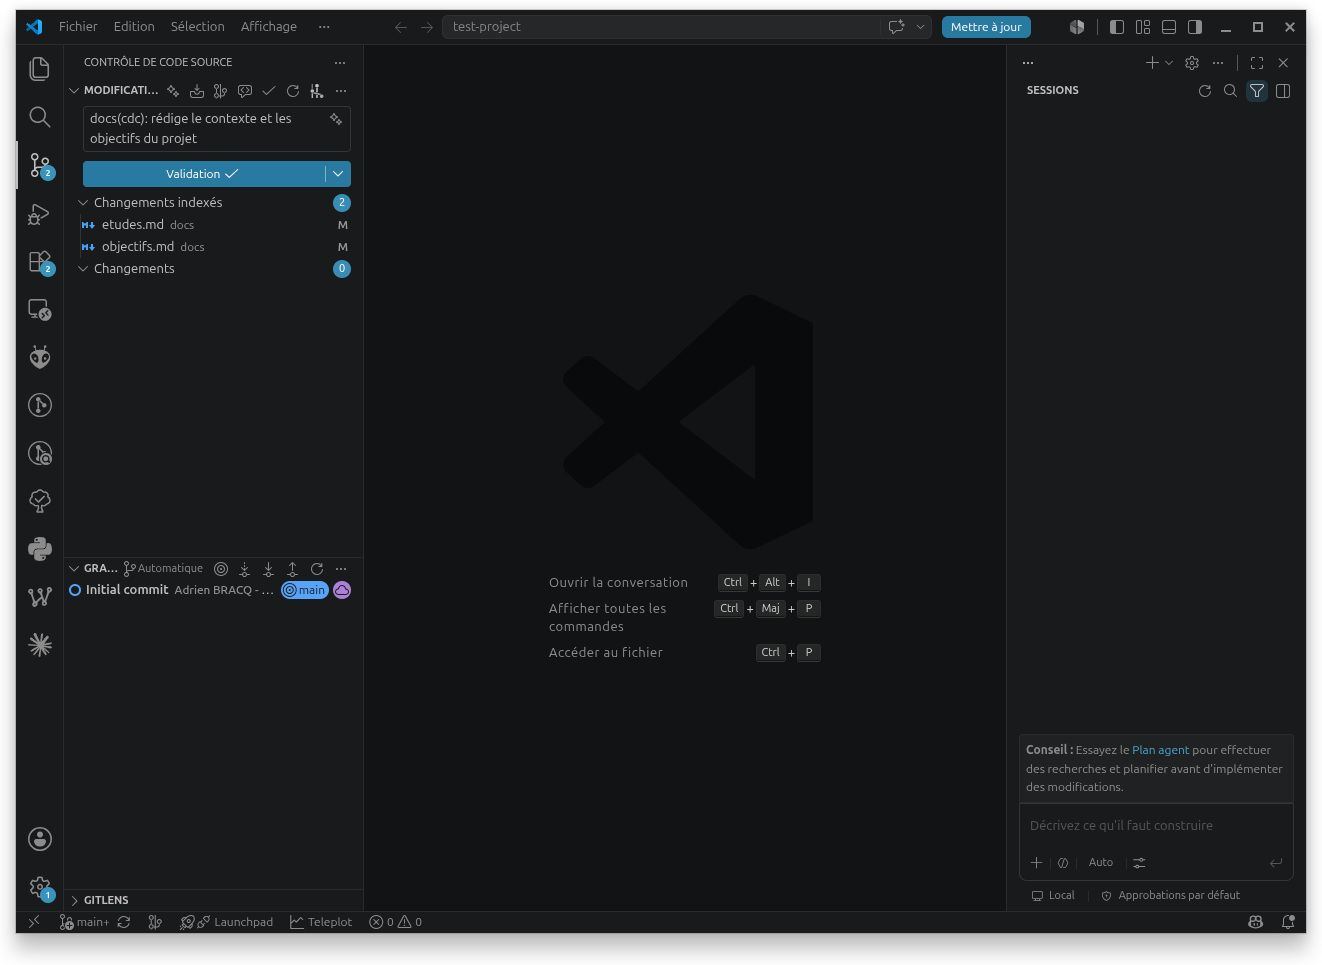Open dropdown arrow next to new chat plus
Screen dimensions: 1322x965
coord(1169,63)
